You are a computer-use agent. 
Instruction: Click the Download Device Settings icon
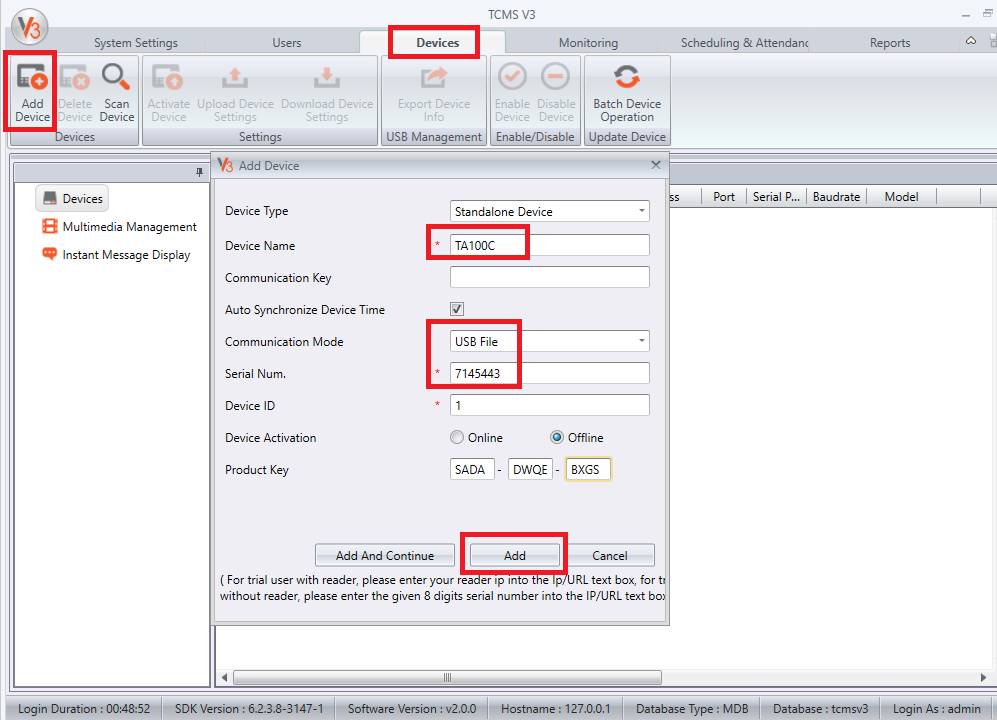[327, 78]
